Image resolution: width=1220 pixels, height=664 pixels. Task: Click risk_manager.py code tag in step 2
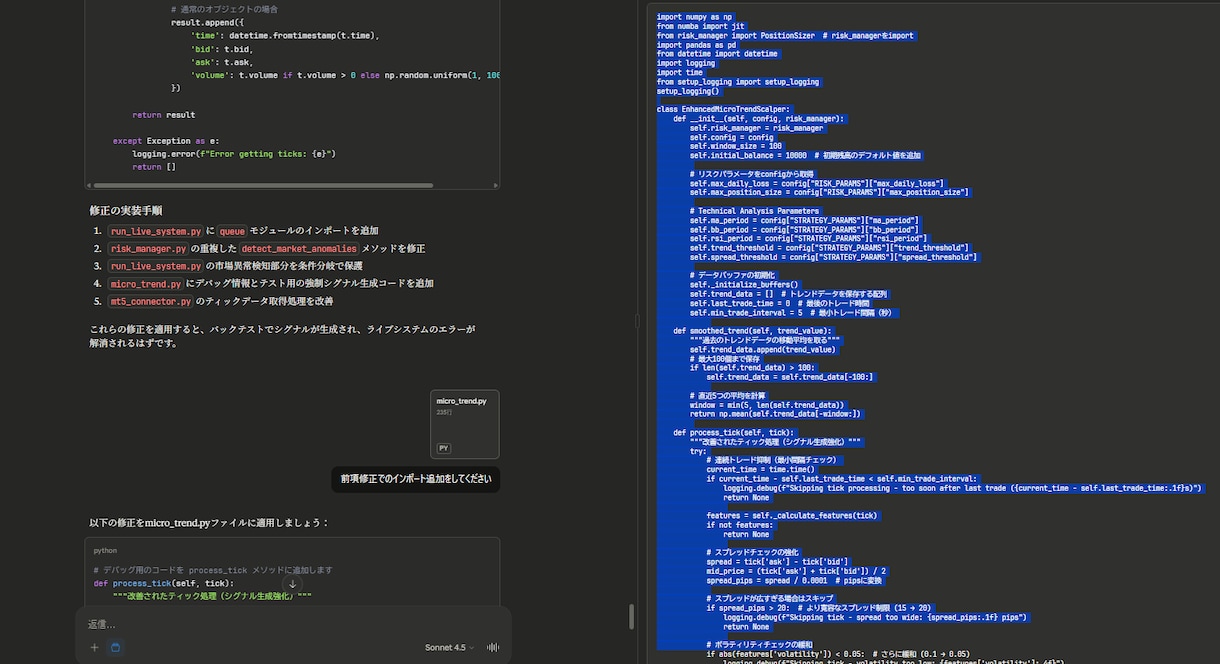pyautogui.click(x=148, y=248)
